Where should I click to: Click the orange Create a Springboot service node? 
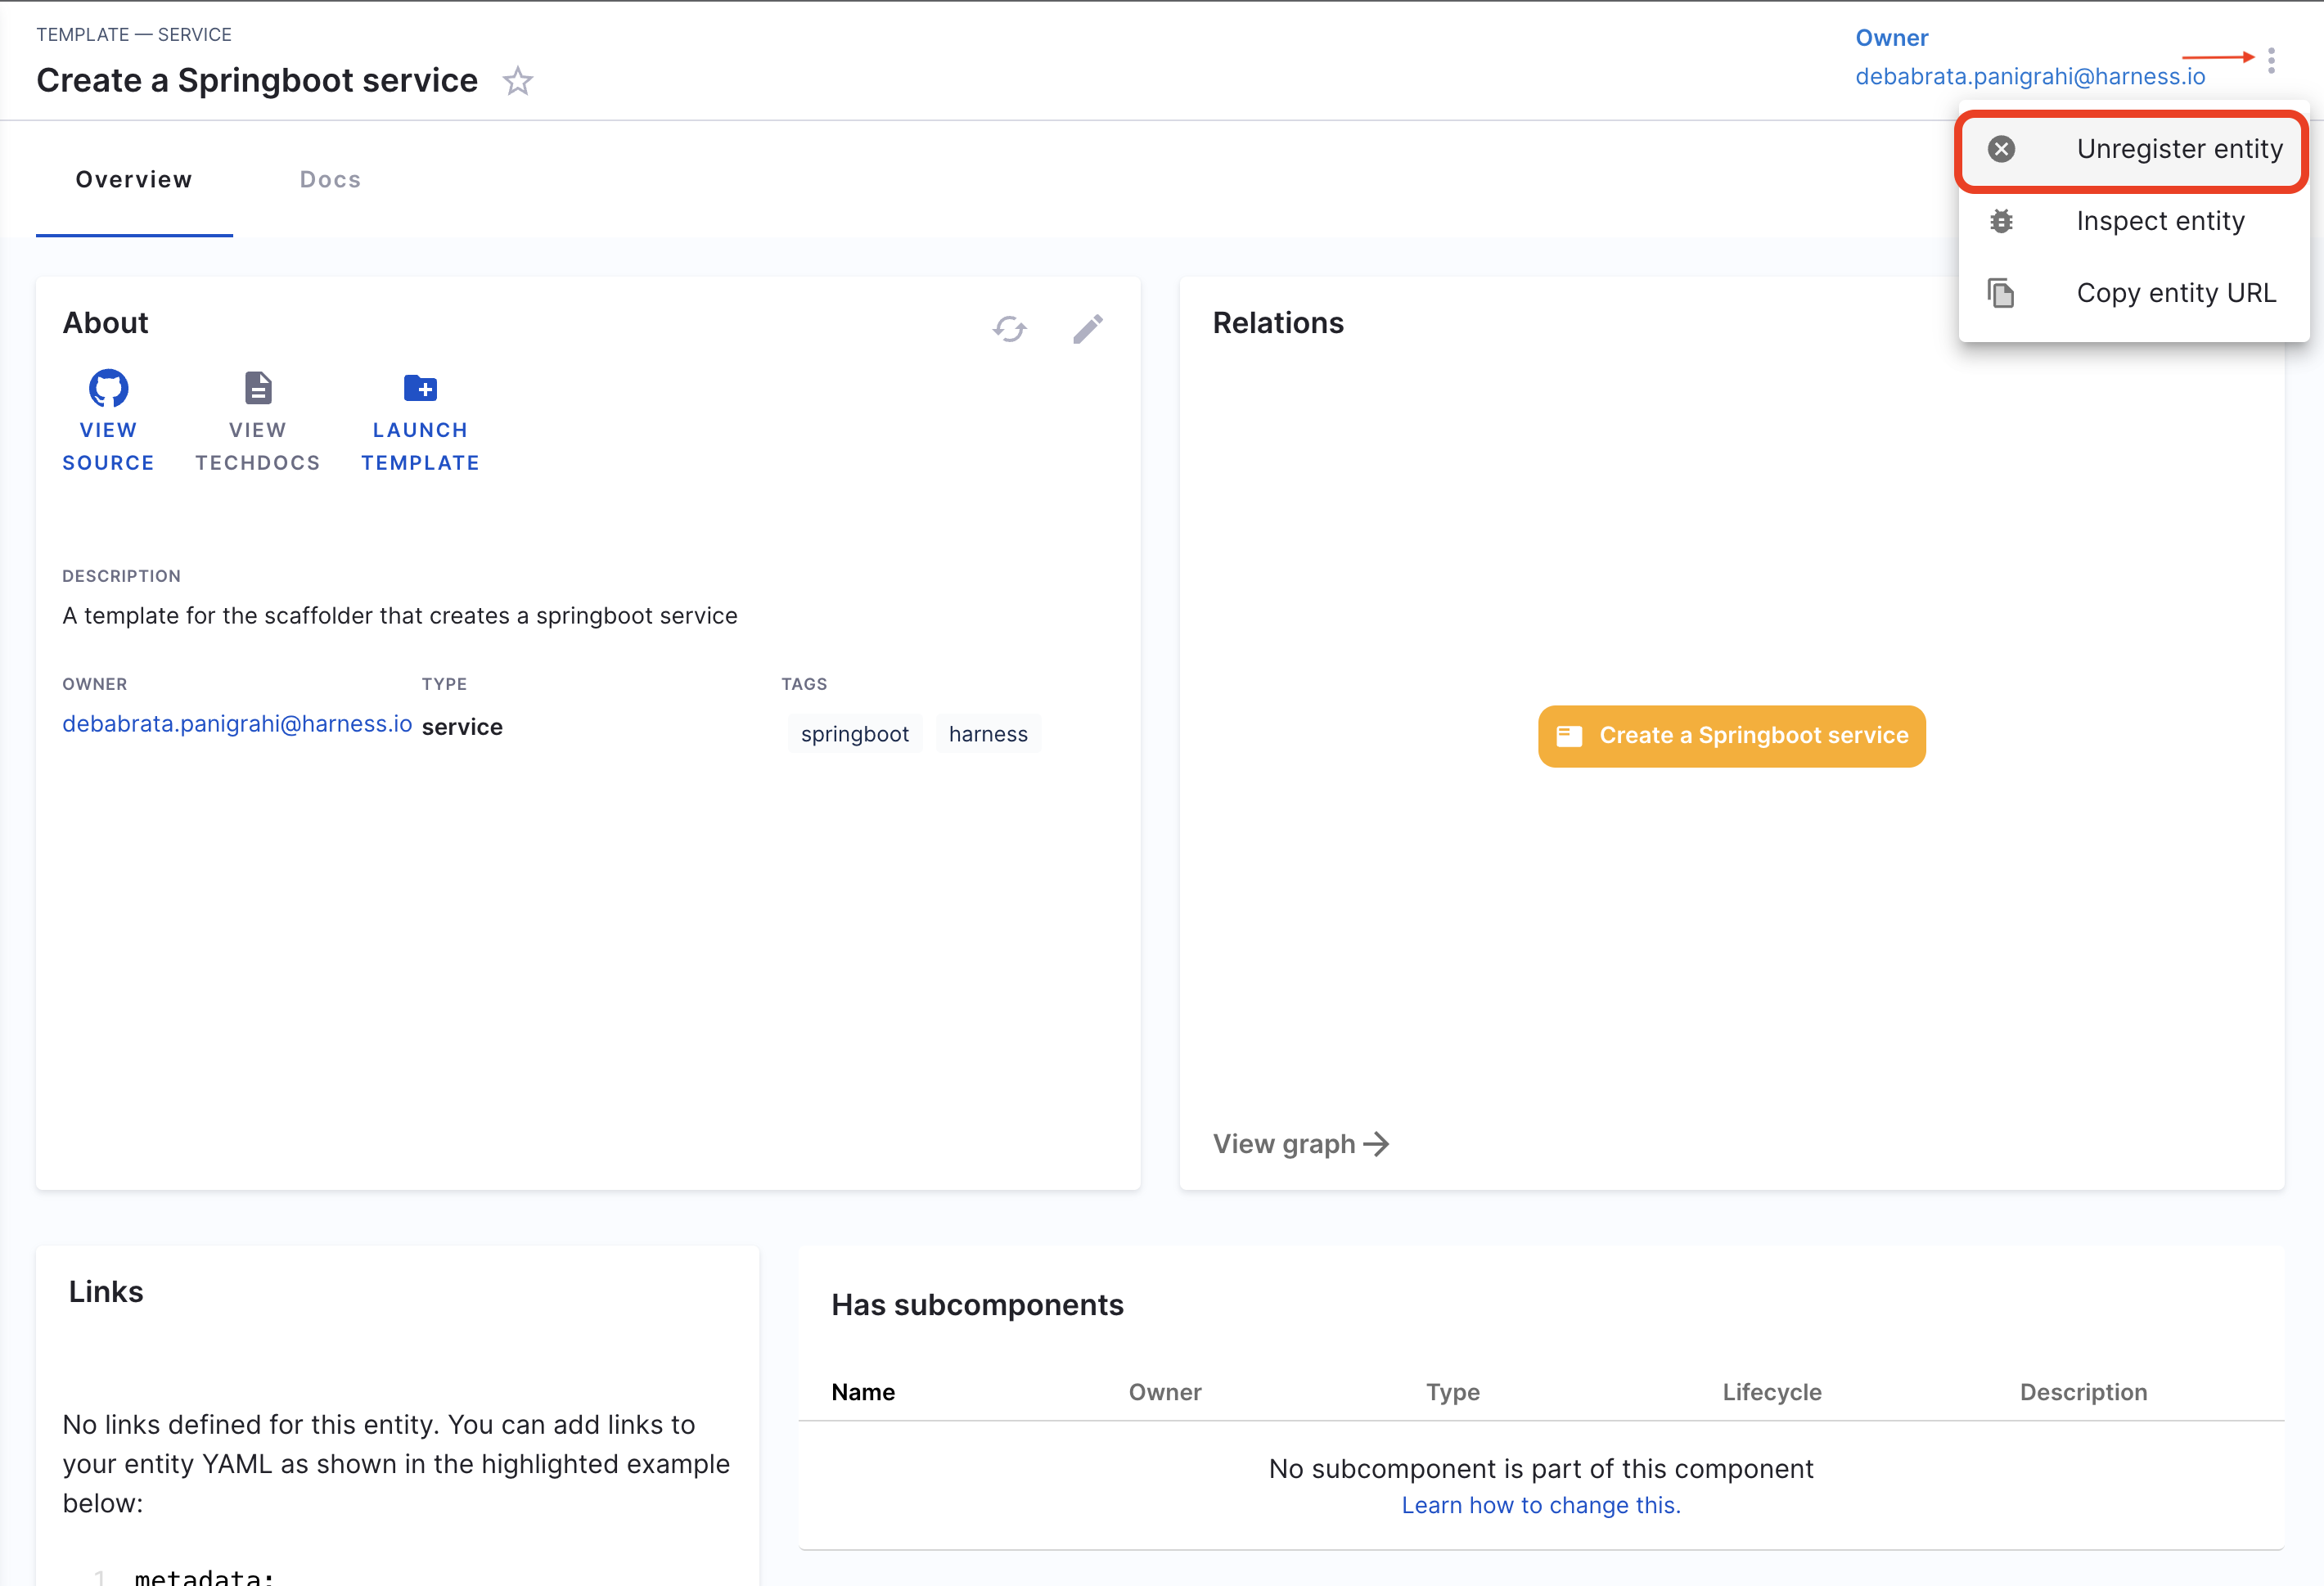pos(1731,736)
